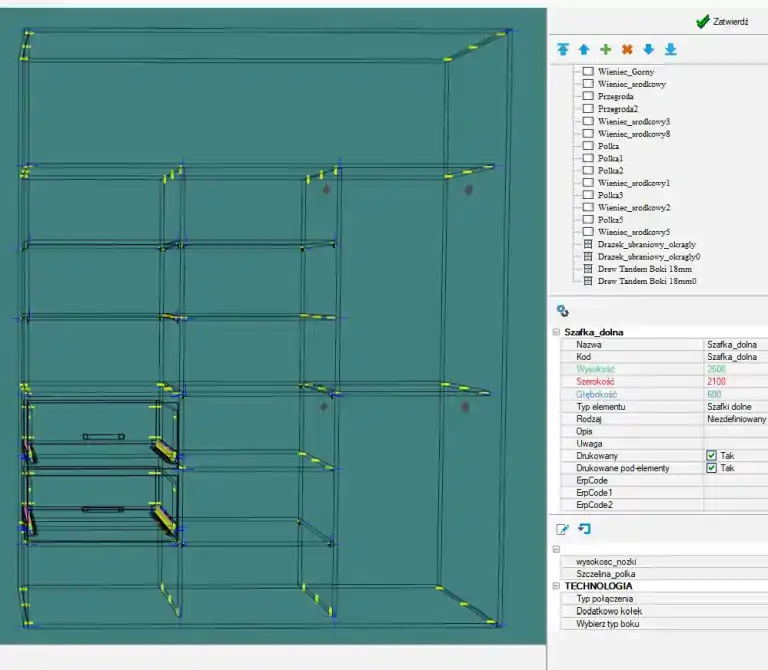Click the edit pencil icon below ErpCode2
The image size is (768, 670).
(x=562, y=529)
